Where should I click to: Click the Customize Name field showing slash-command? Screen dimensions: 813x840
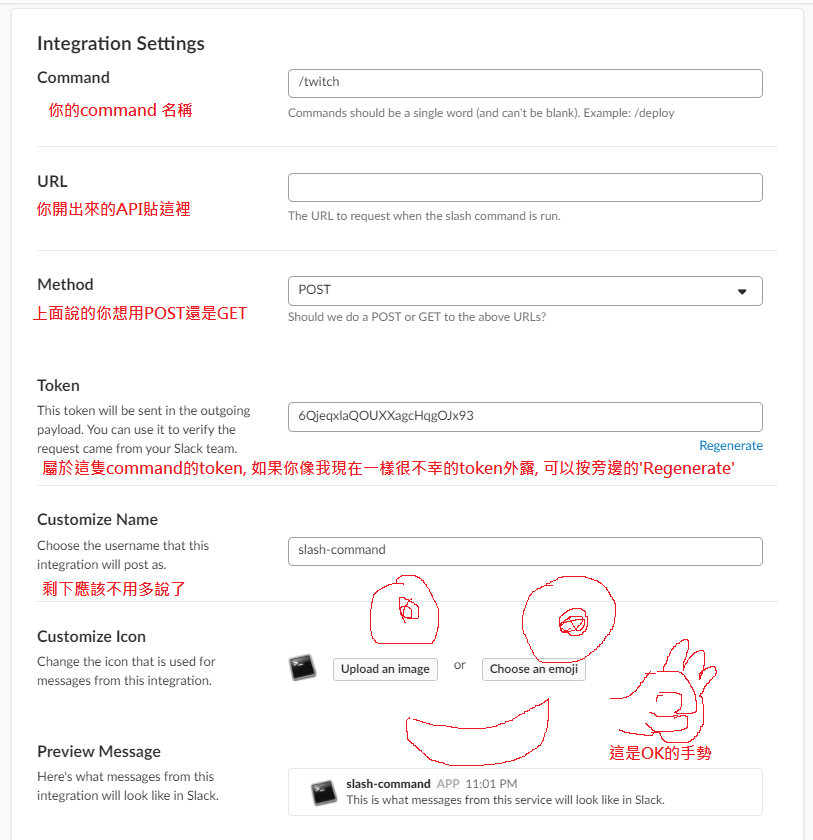525,551
